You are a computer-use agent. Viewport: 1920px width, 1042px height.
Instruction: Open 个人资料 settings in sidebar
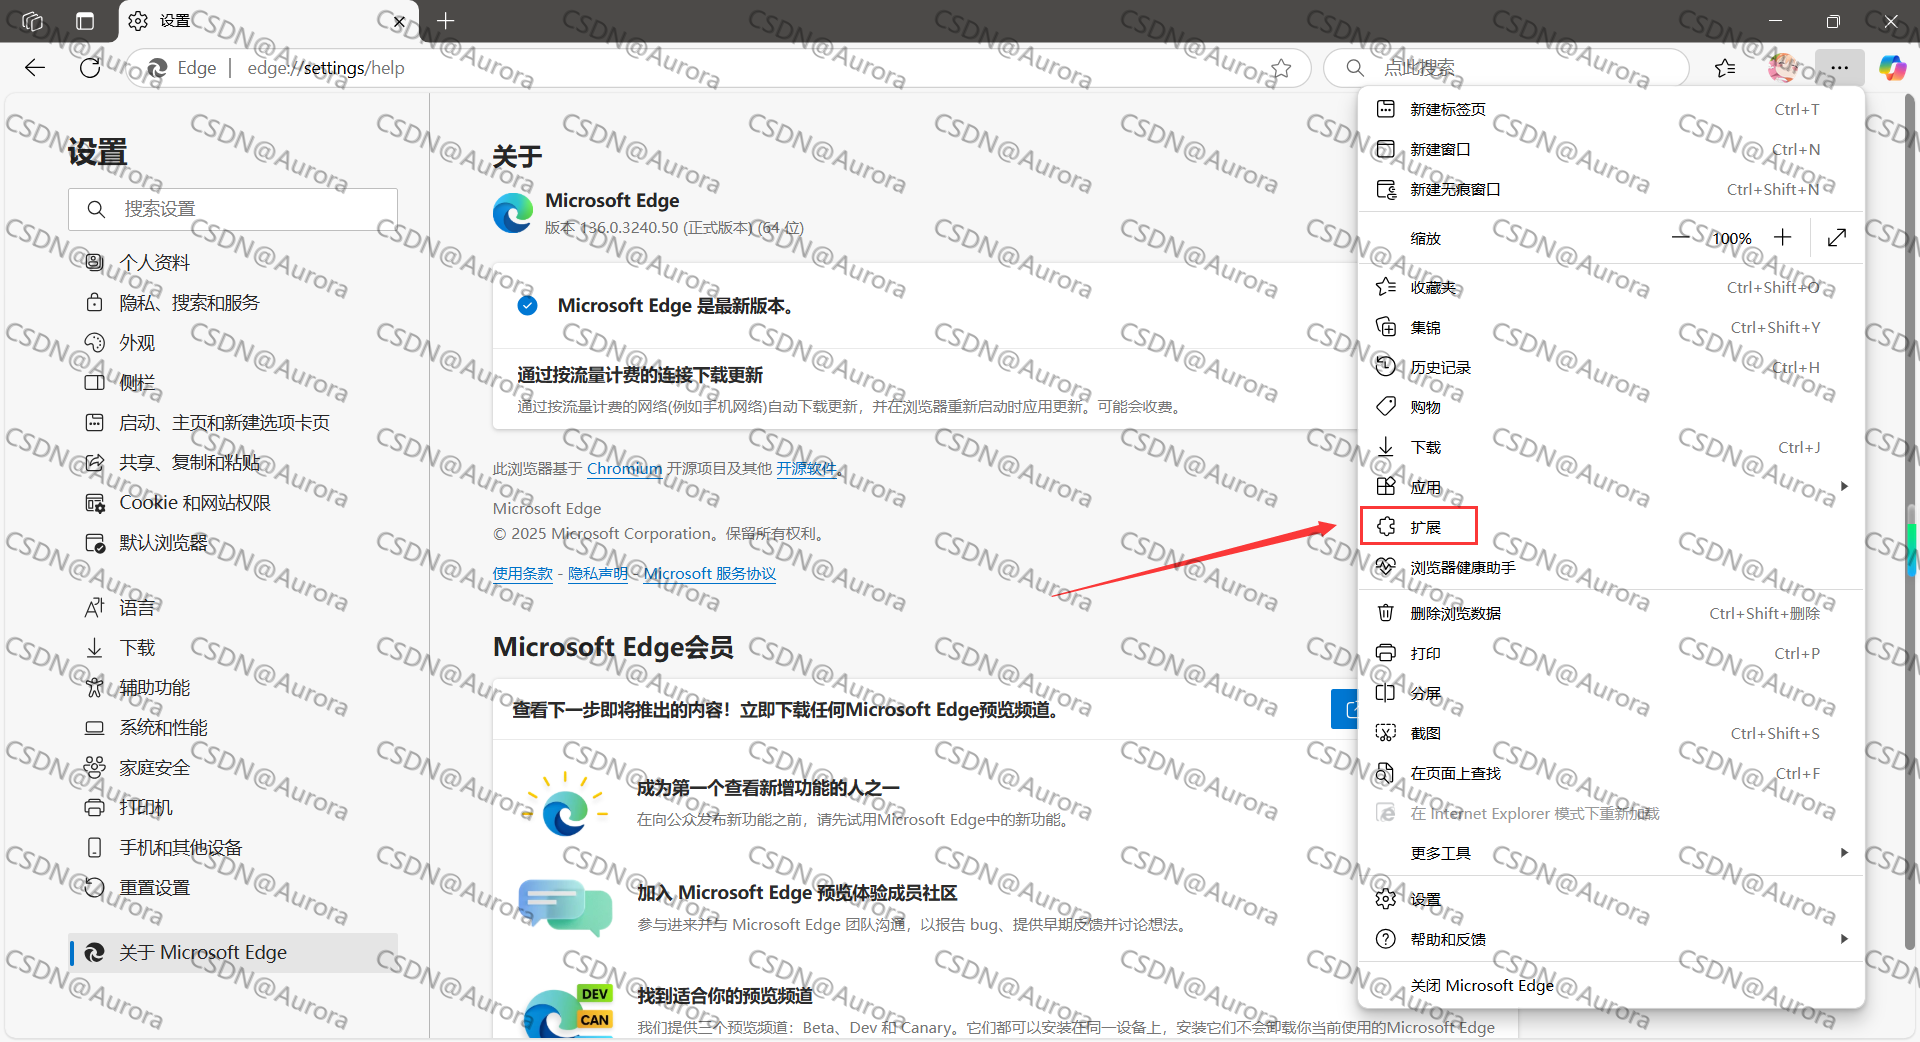233,262
